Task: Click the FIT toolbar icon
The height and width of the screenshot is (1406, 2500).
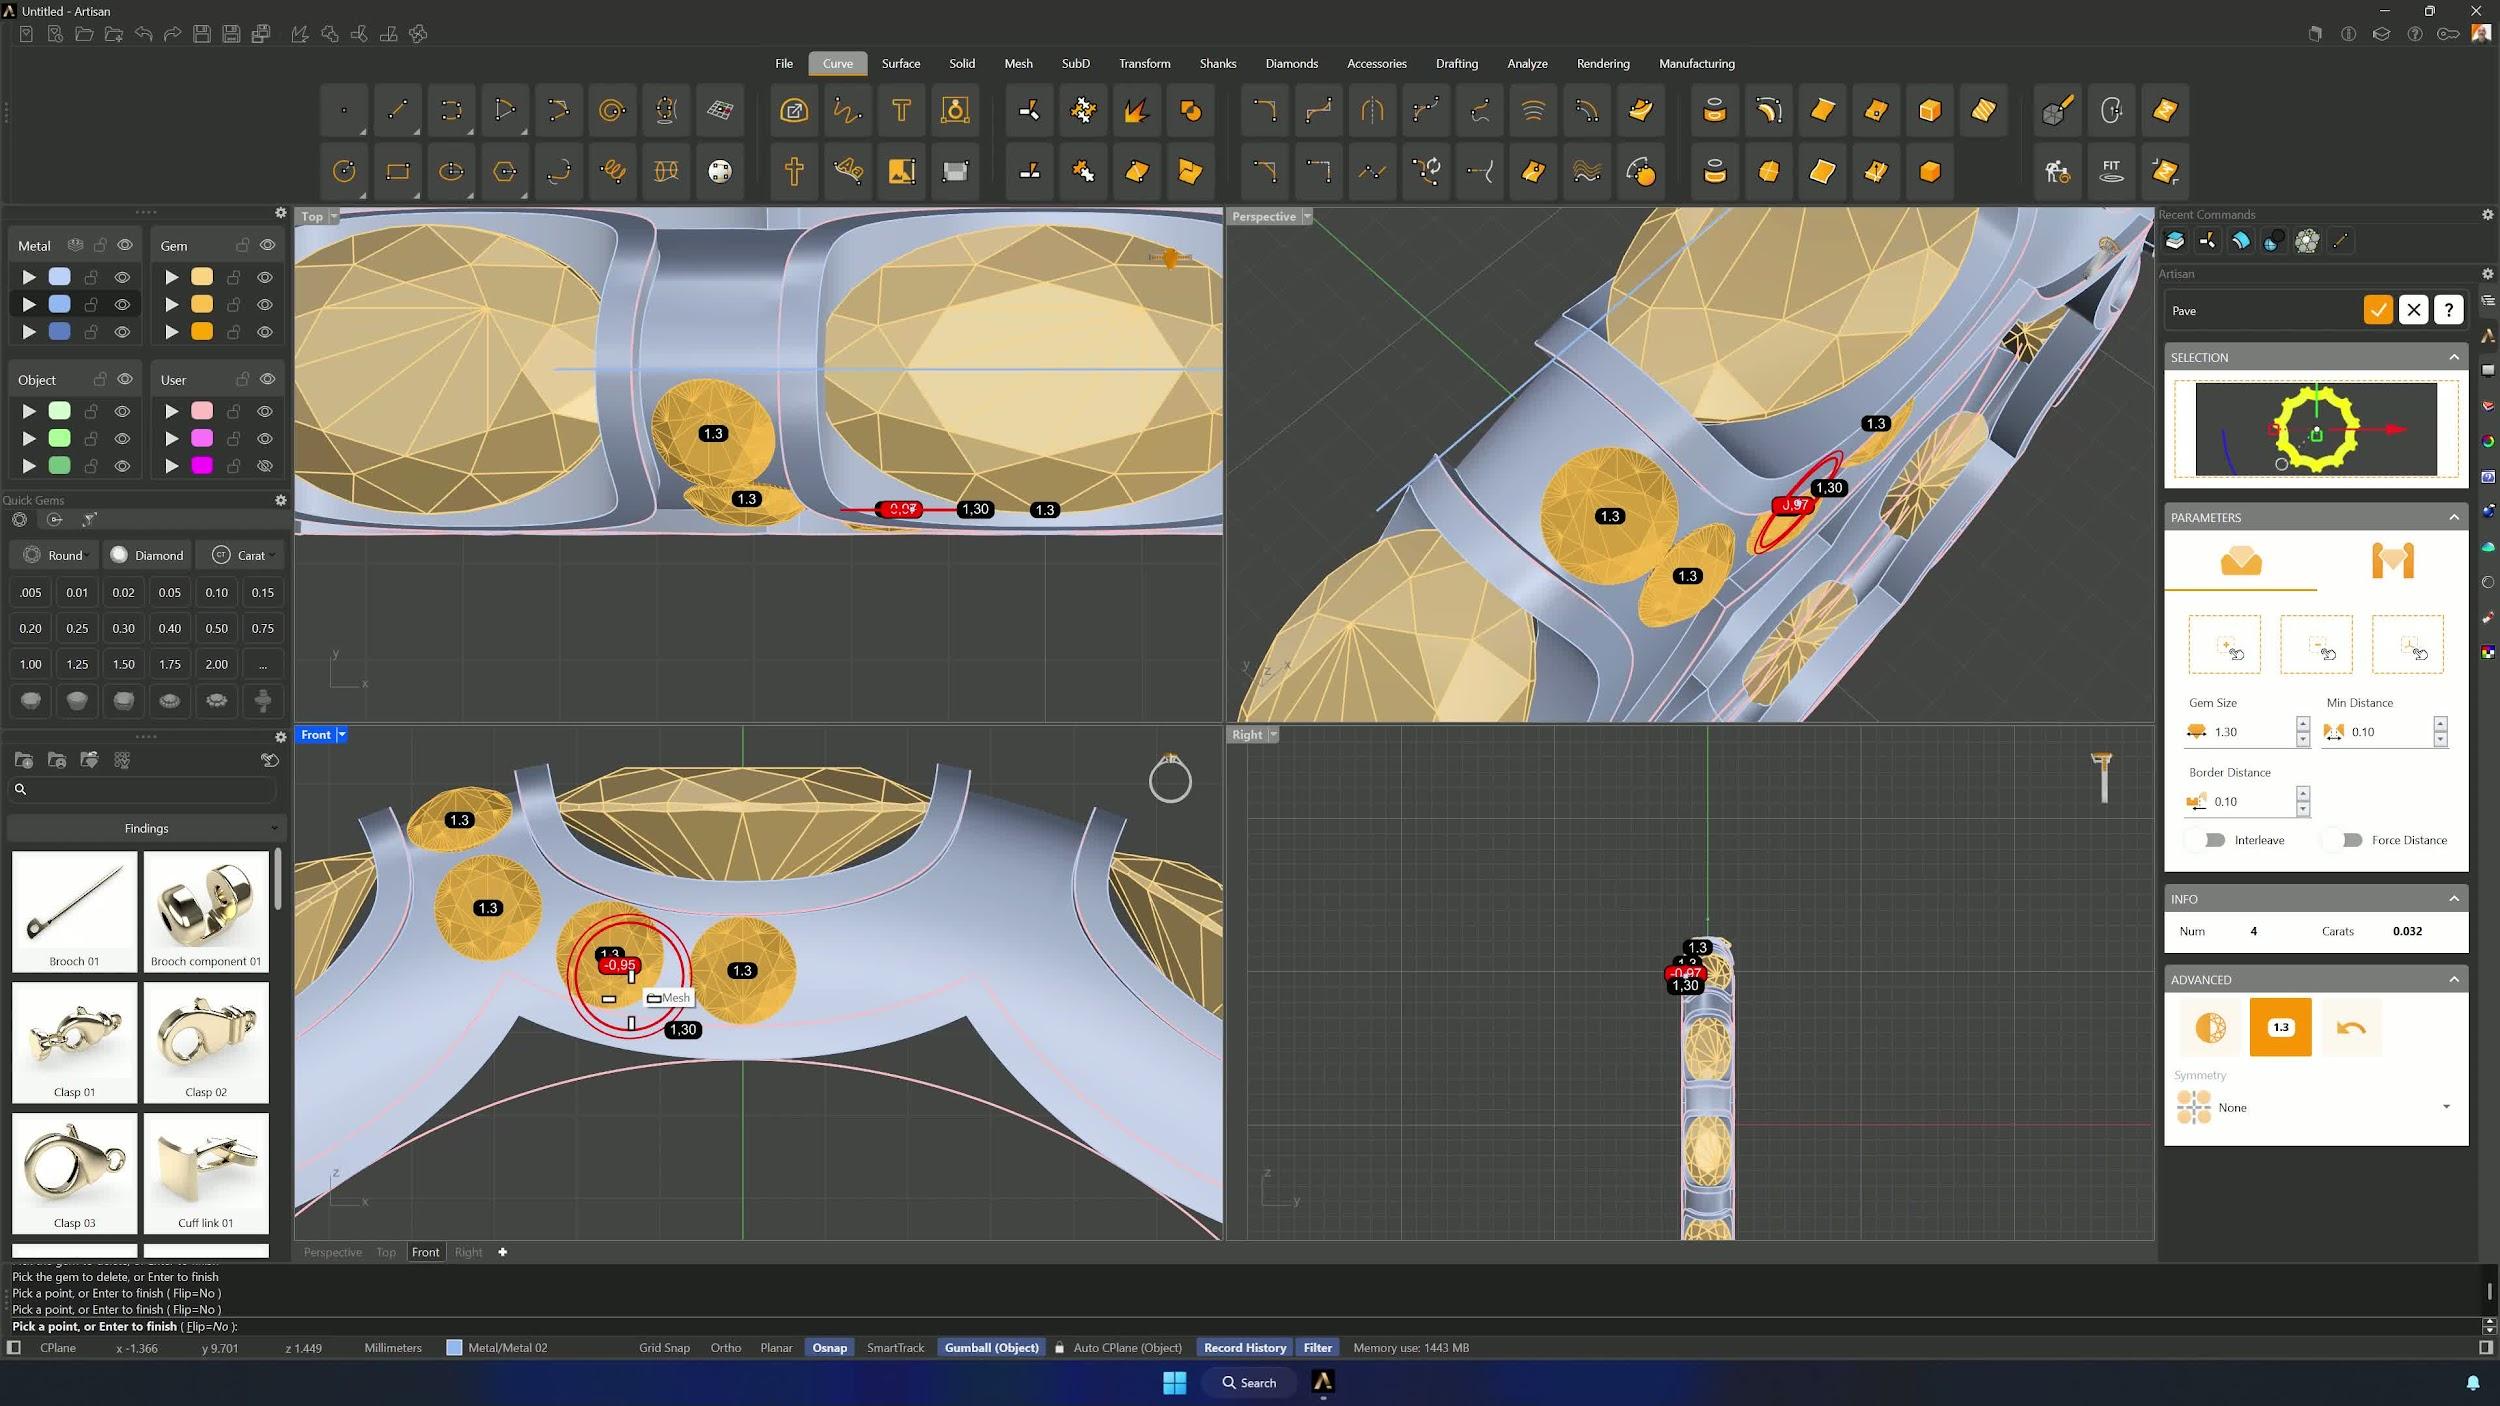Action: tap(2110, 171)
